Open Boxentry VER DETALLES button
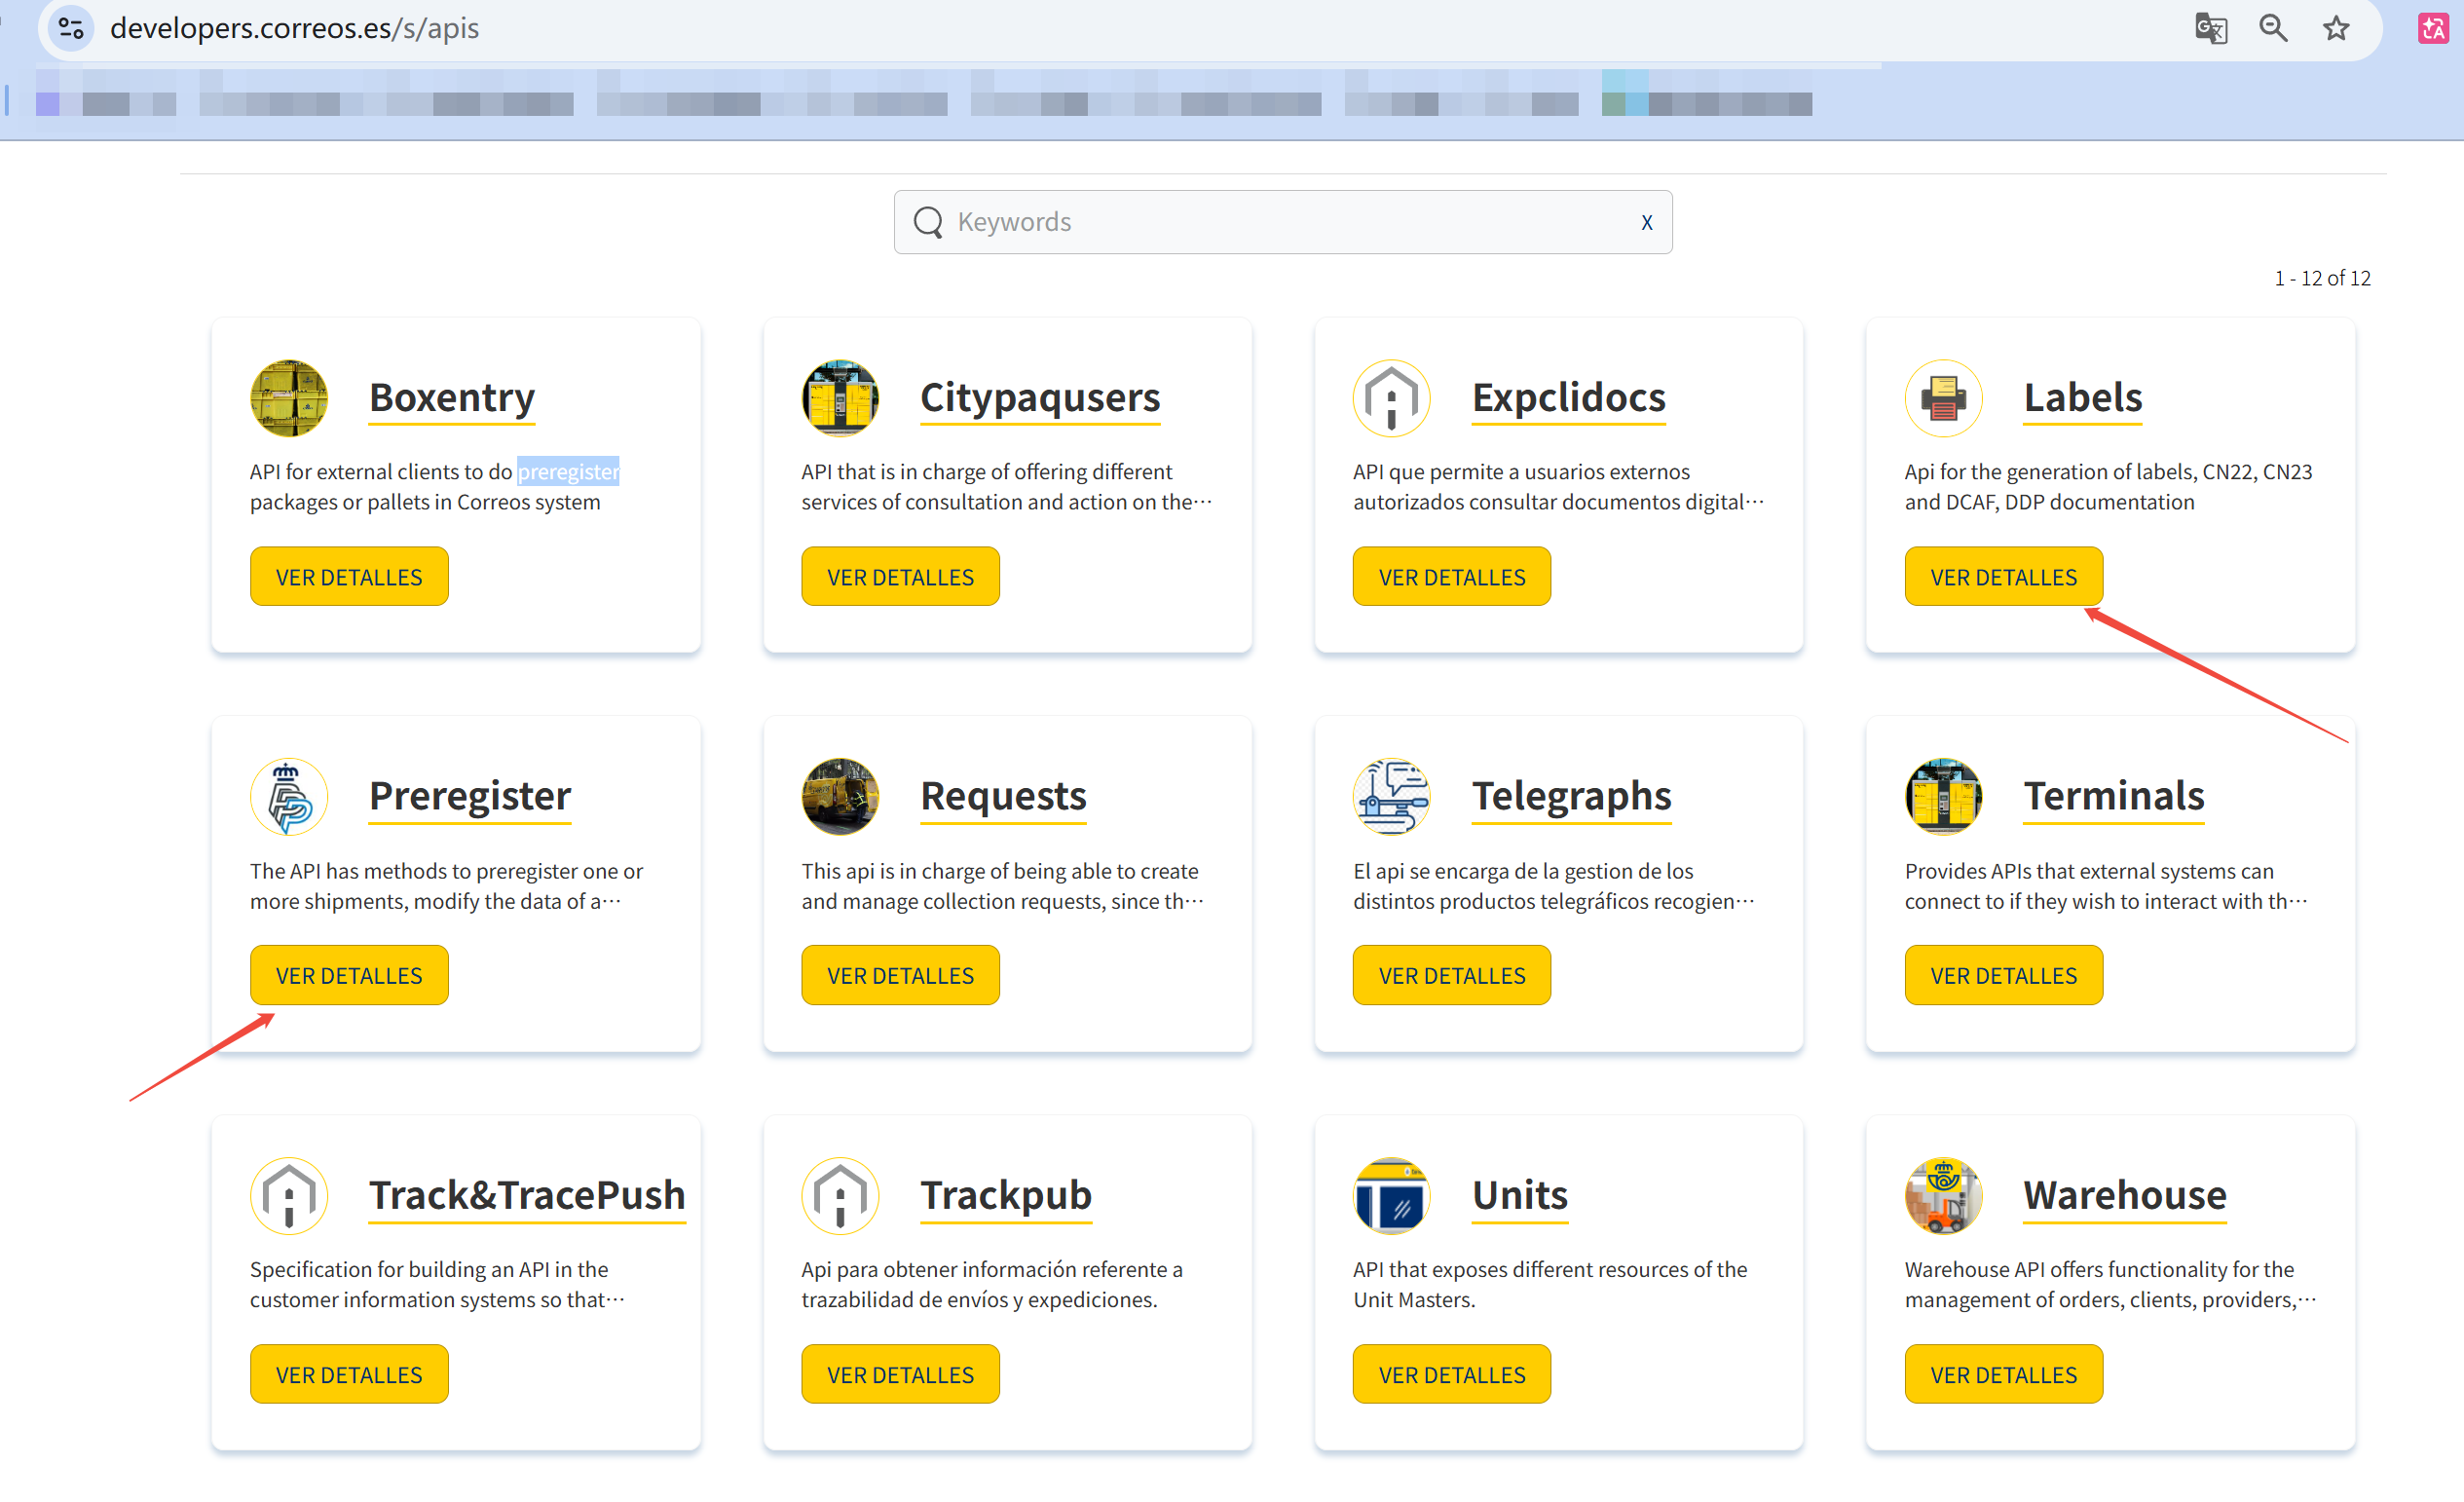 pos(349,576)
